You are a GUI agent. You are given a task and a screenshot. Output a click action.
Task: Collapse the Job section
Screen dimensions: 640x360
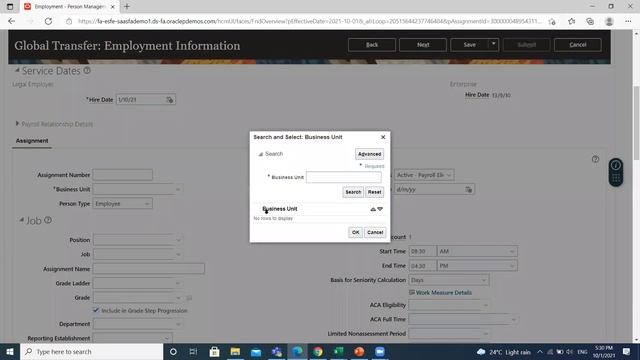click(x=22, y=220)
